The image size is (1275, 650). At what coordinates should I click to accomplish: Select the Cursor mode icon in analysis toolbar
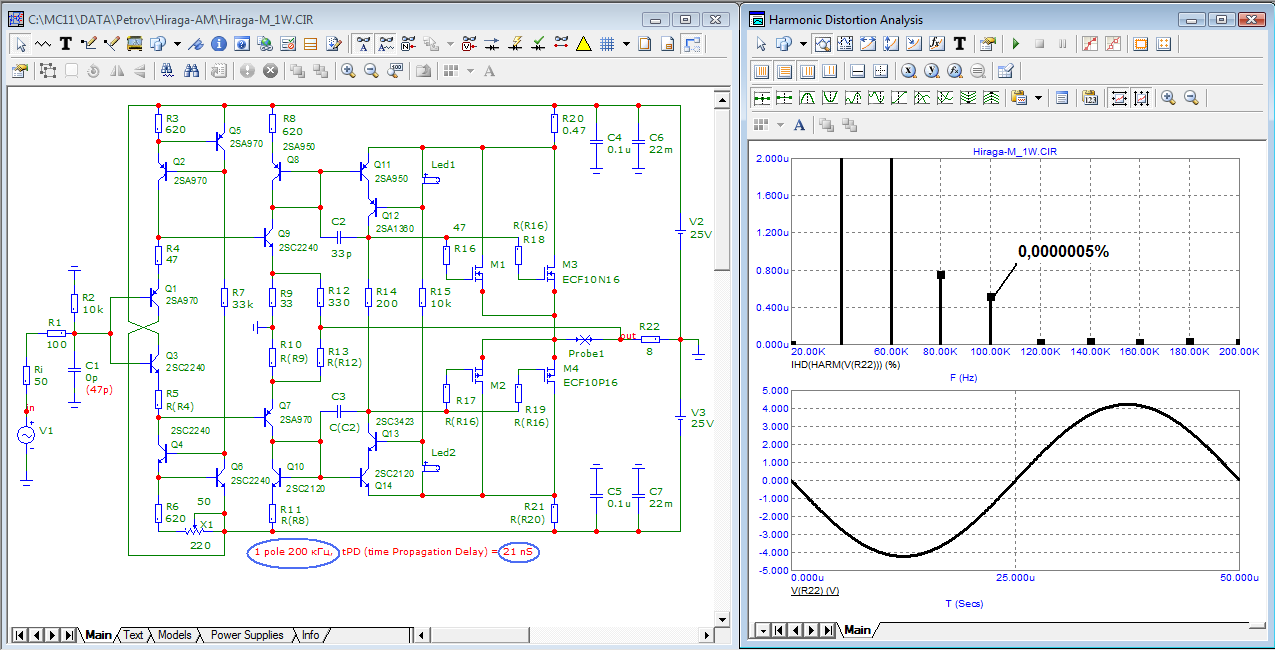[x=846, y=44]
